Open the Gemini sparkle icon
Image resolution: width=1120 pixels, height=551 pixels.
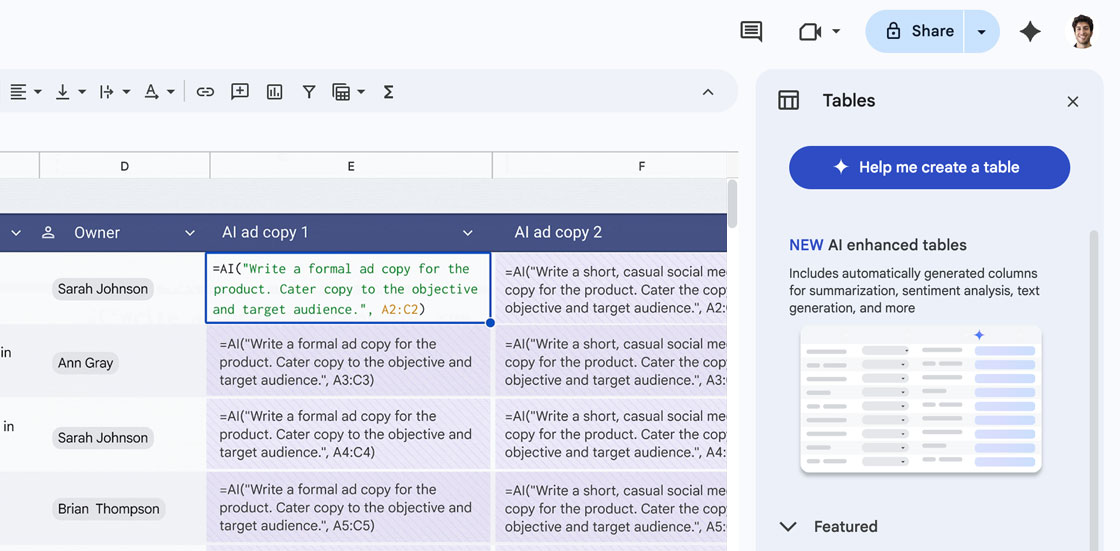click(1030, 32)
